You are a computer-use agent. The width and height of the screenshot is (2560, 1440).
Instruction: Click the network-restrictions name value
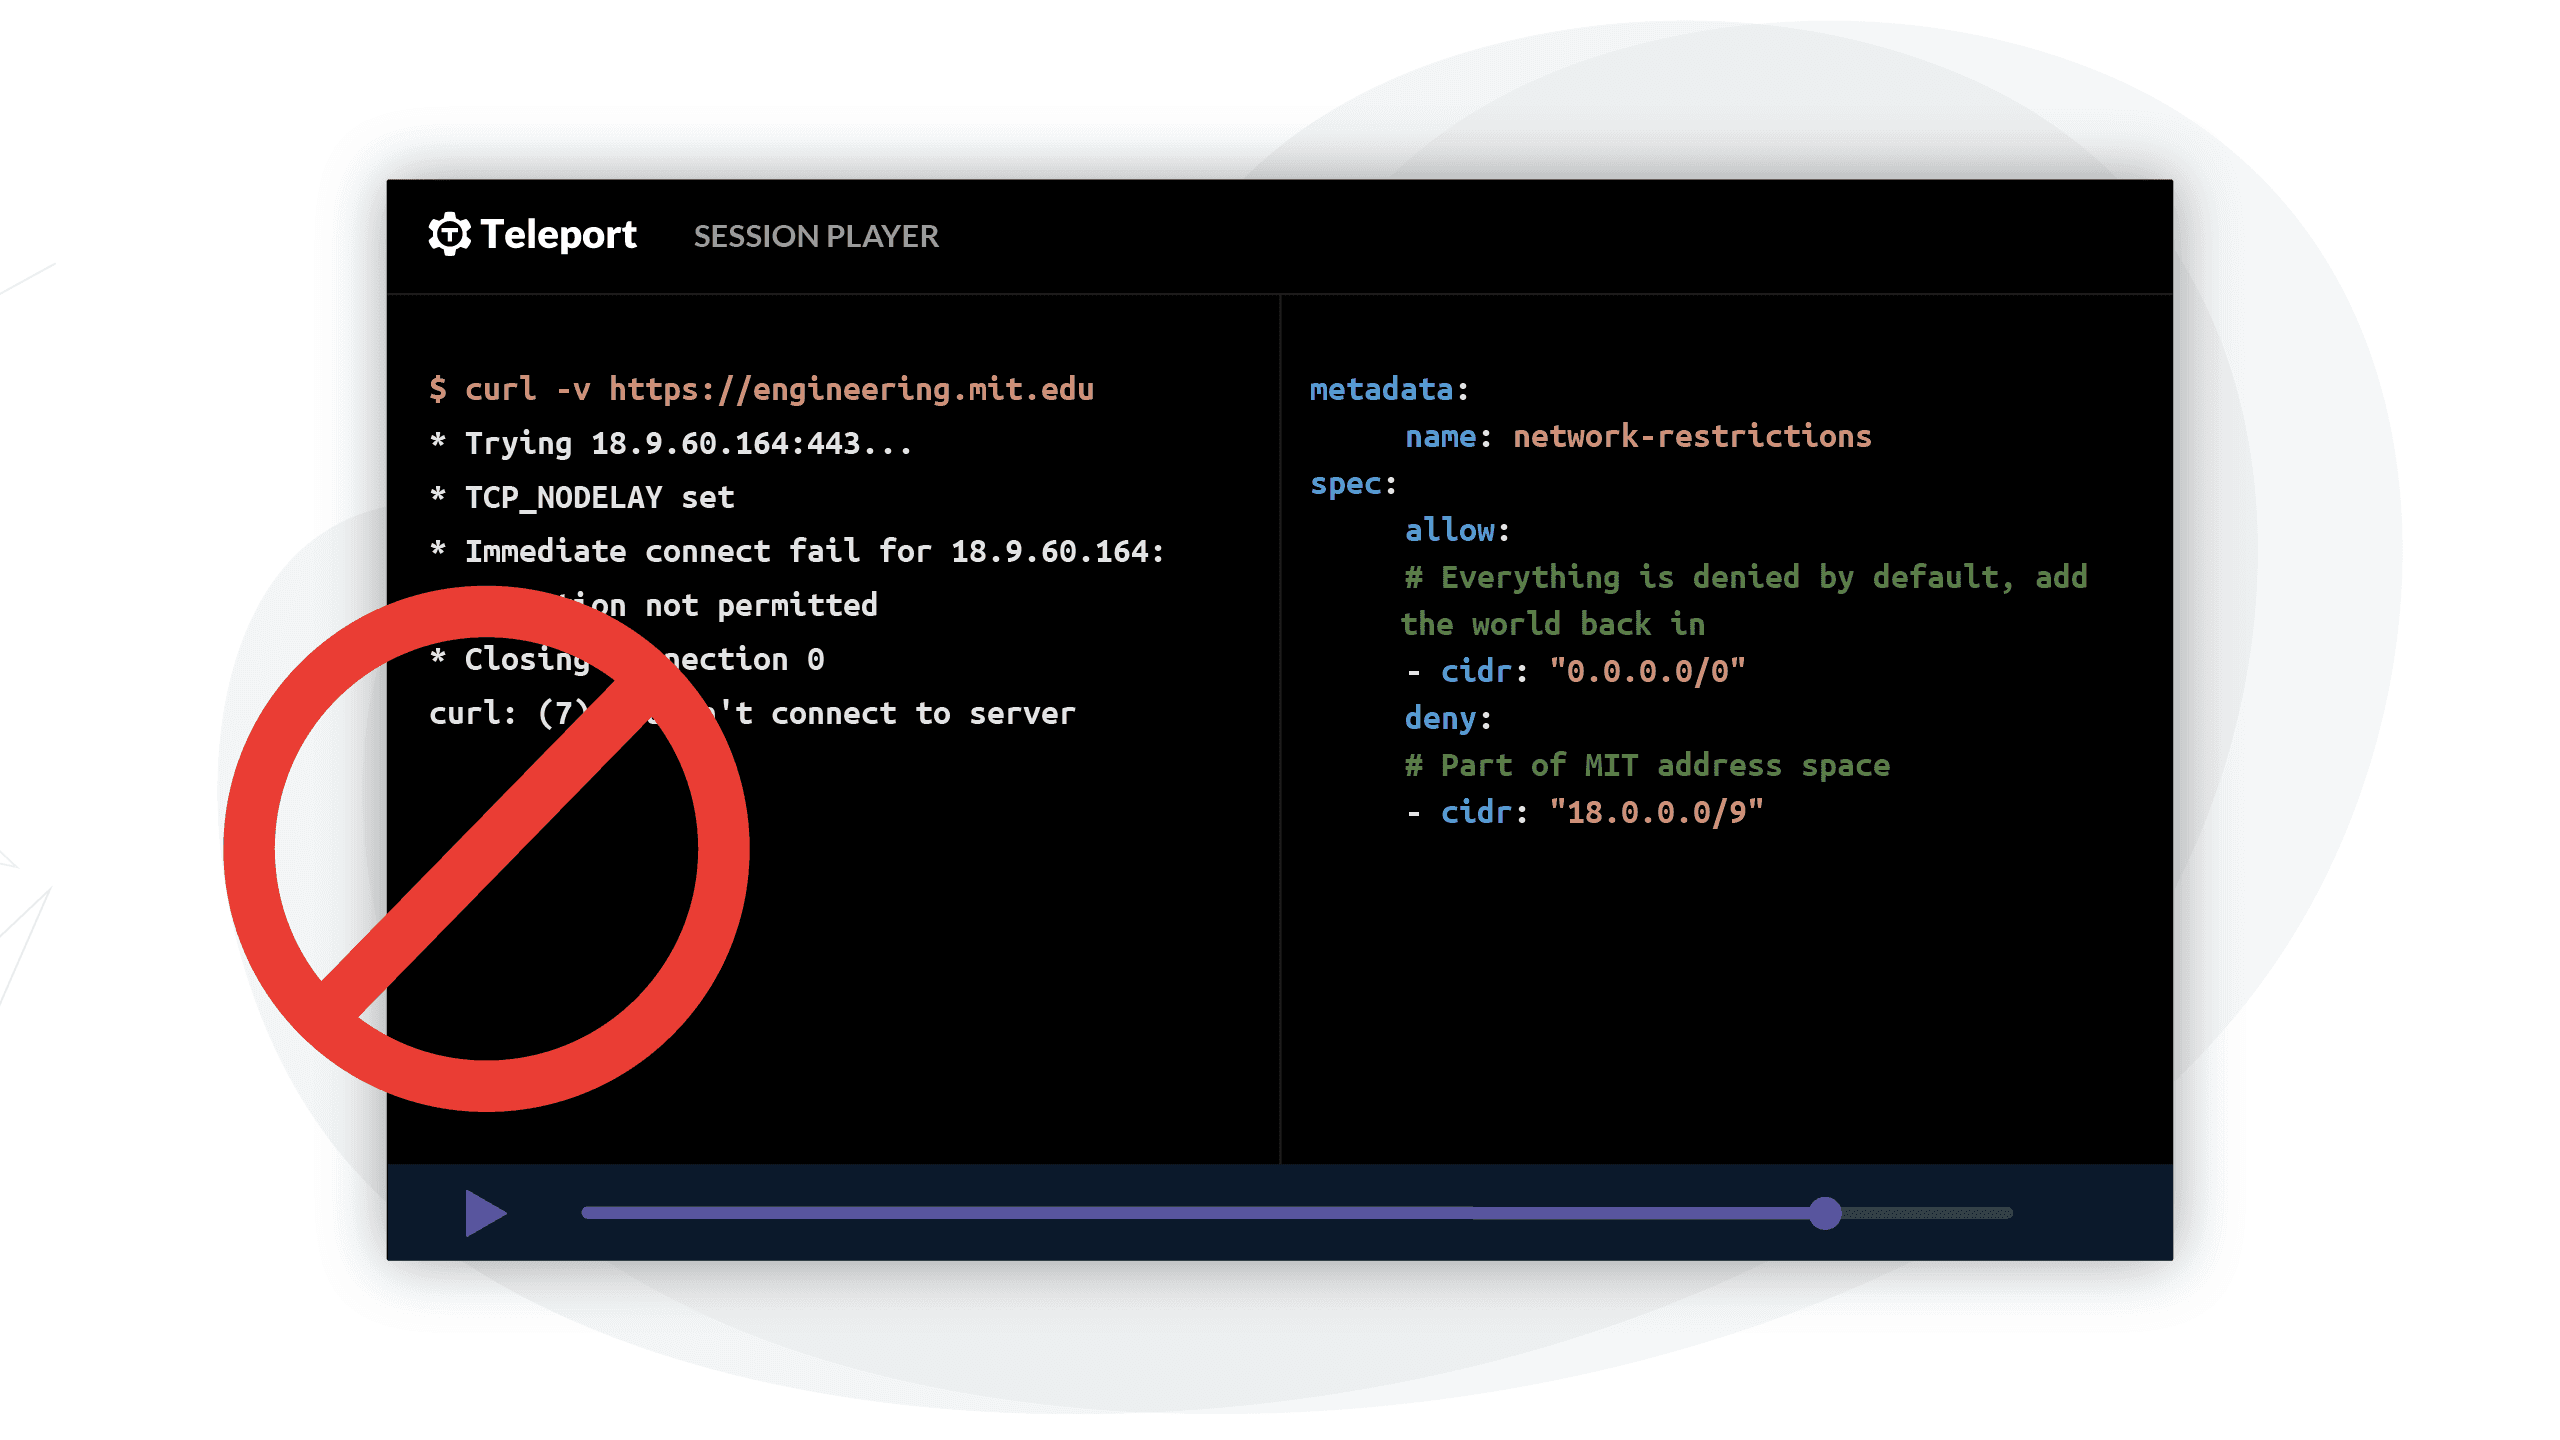[x=1691, y=436]
